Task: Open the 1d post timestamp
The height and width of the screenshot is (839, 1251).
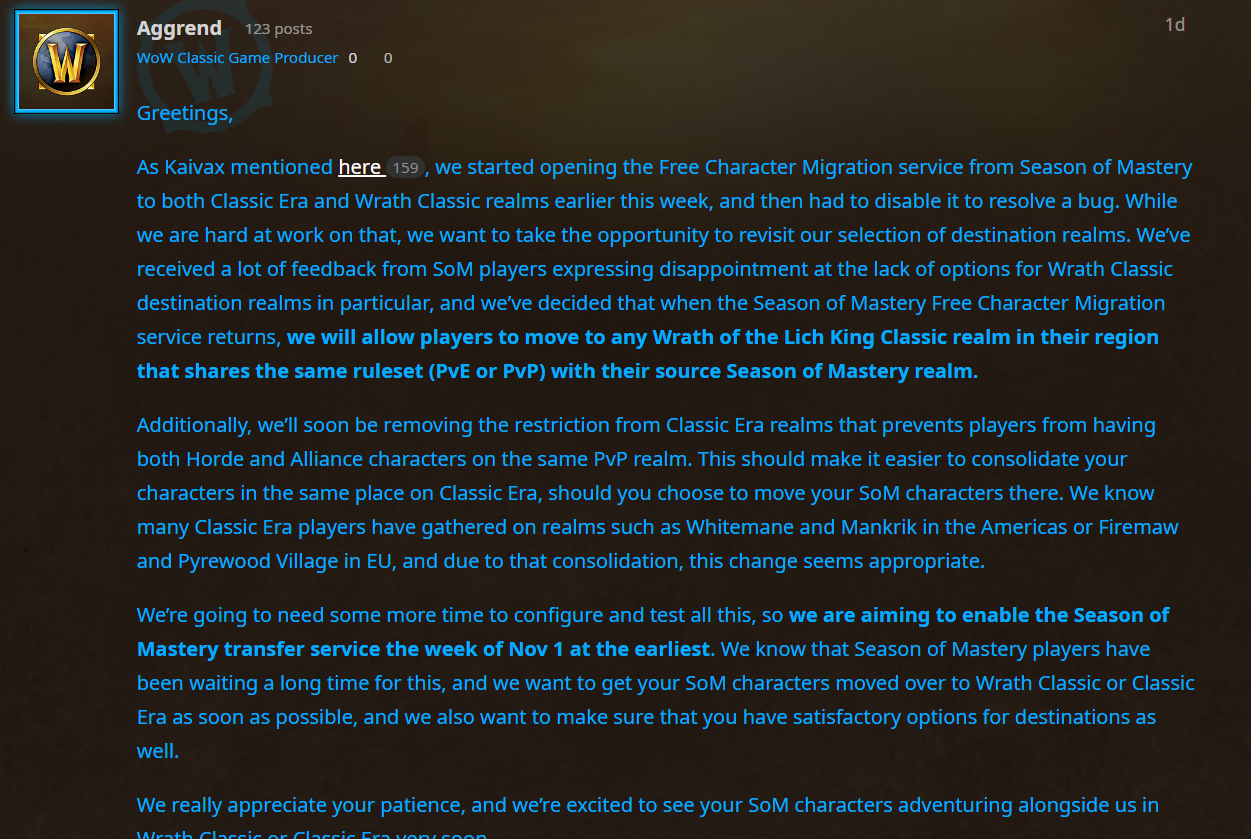Action: [x=1175, y=24]
